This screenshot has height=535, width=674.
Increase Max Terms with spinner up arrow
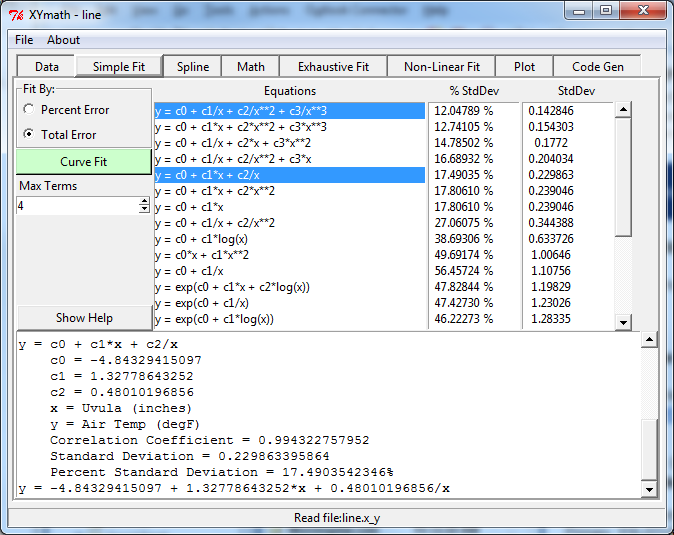click(144, 201)
